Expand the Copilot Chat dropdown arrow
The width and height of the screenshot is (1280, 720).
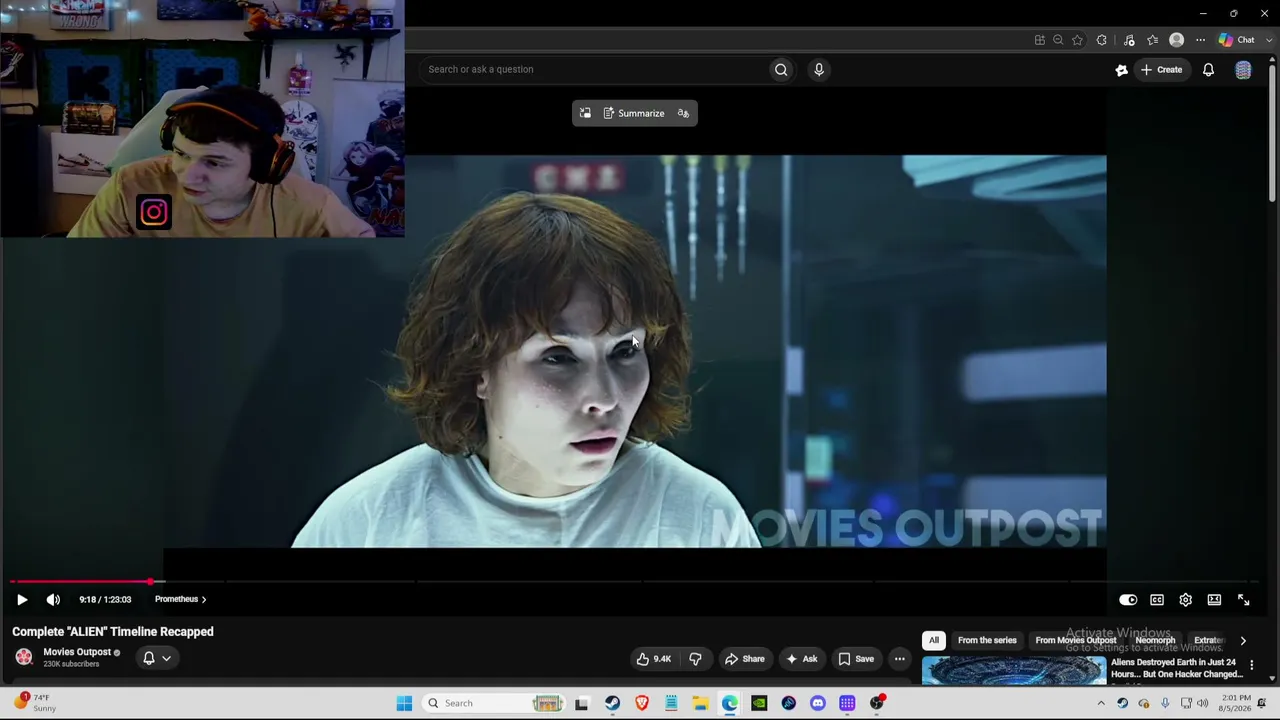(x=1269, y=40)
